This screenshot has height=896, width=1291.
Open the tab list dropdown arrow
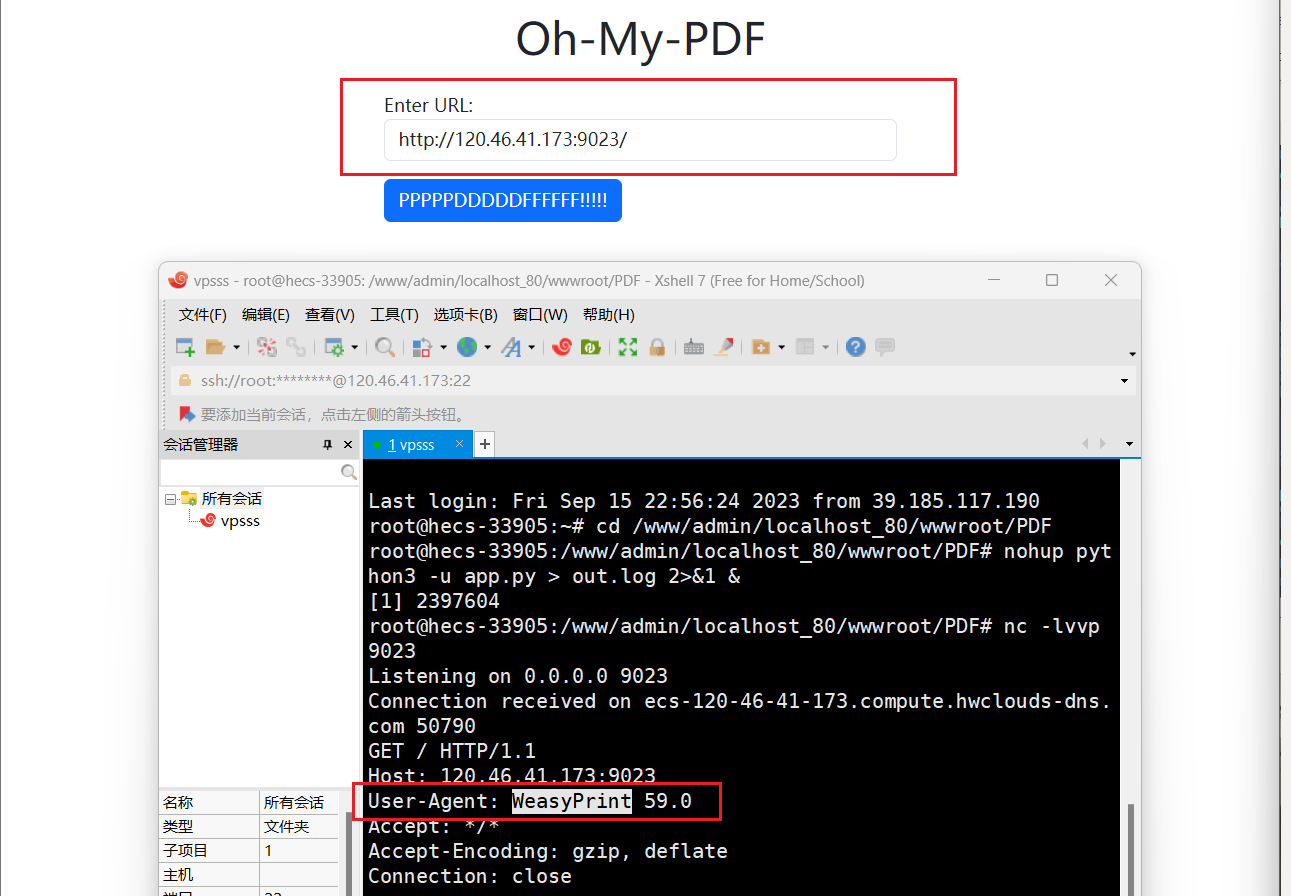click(1129, 444)
